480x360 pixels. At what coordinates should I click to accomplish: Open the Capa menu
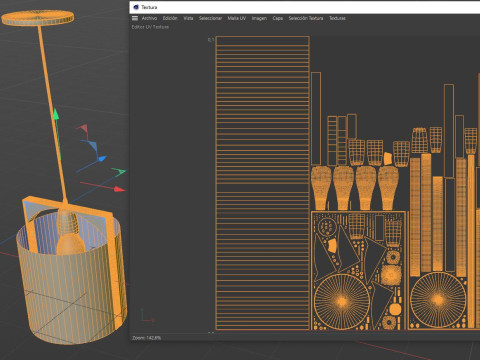coord(278,18)
